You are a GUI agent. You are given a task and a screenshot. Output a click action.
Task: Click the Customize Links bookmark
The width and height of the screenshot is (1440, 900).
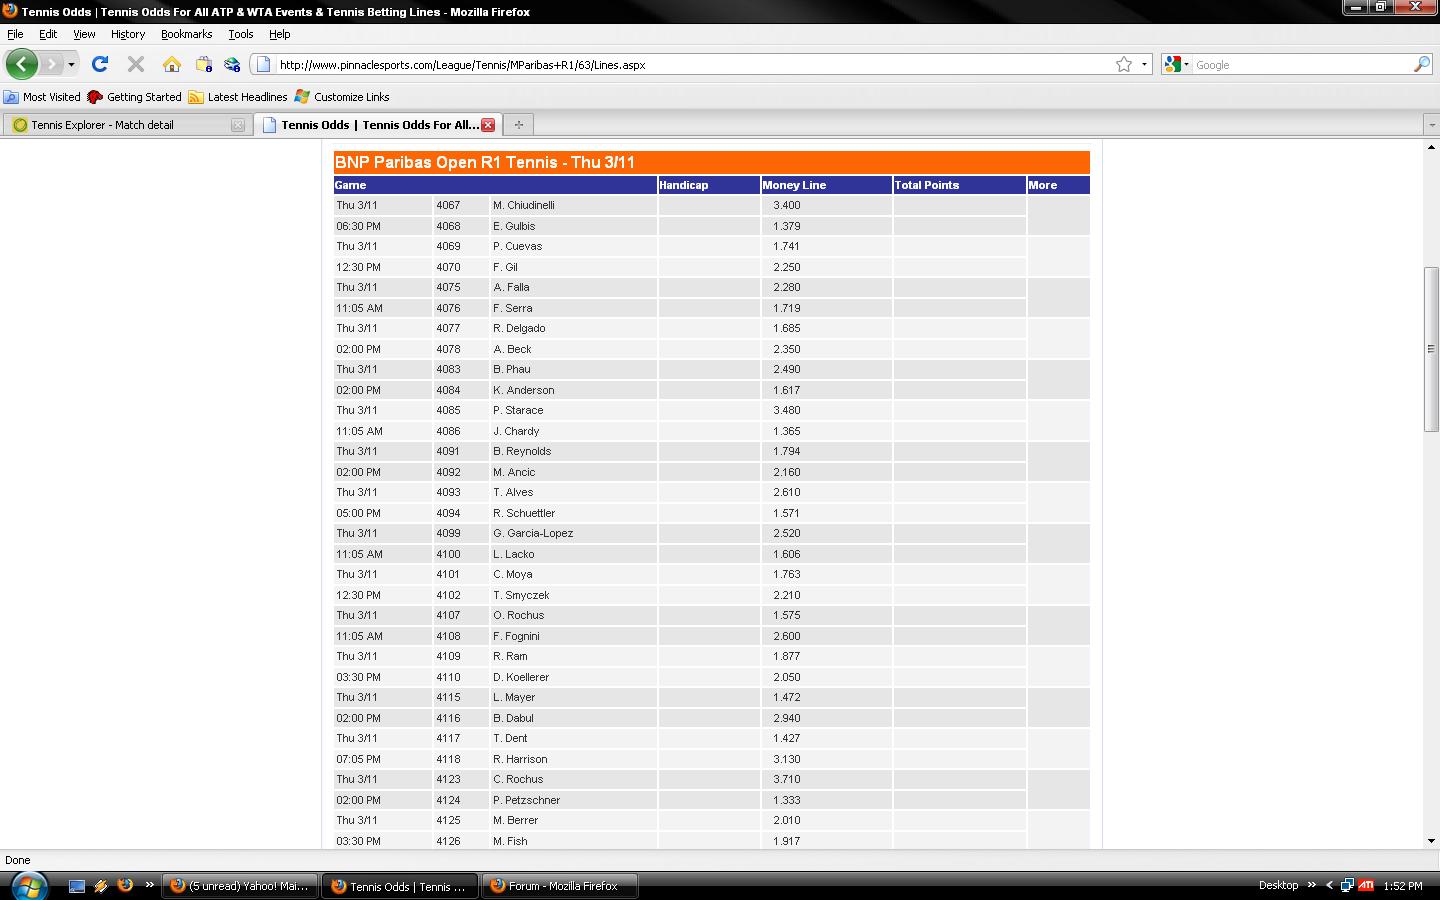pos(342,97)
